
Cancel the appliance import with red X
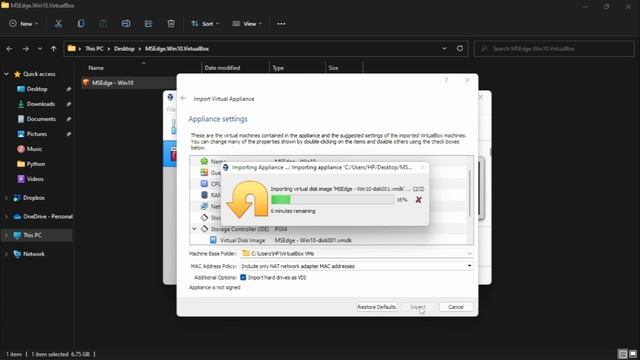coord(418,200)
